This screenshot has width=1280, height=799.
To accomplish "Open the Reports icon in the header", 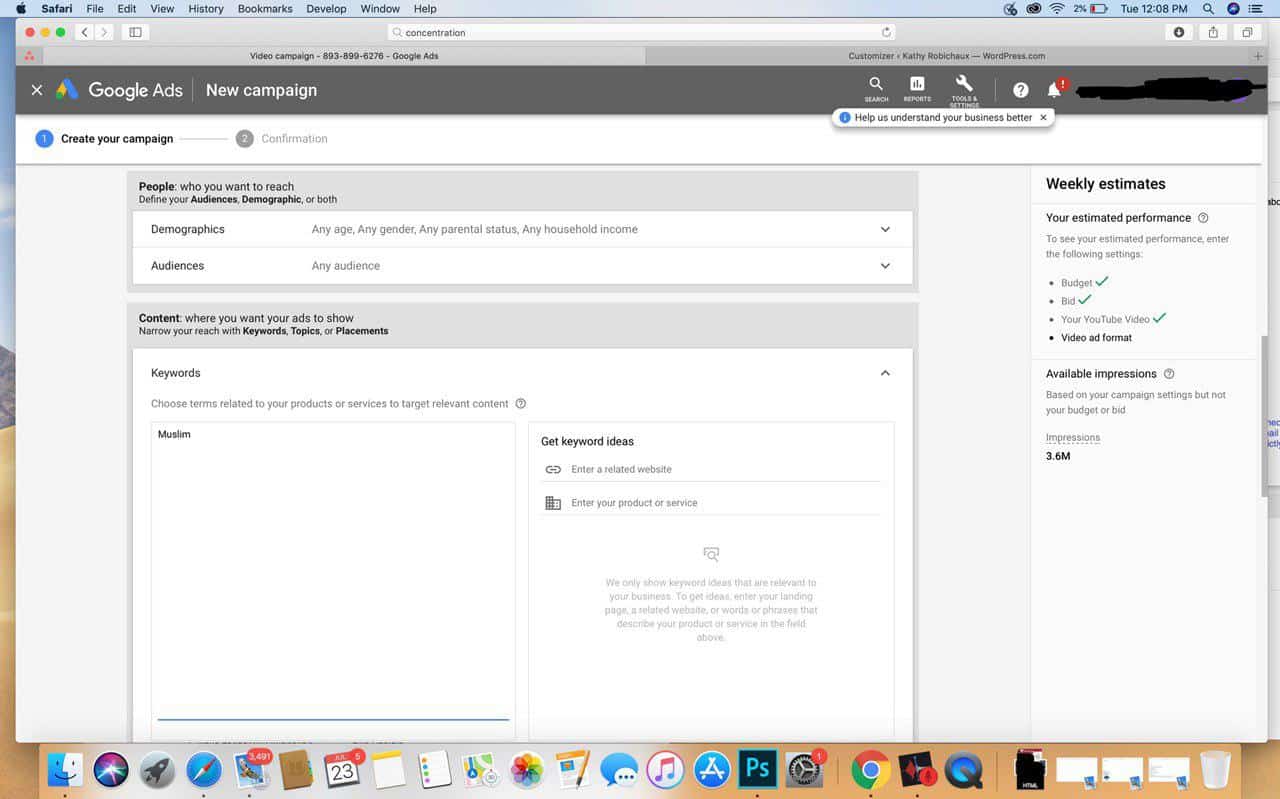I will [x=917, y=89].
